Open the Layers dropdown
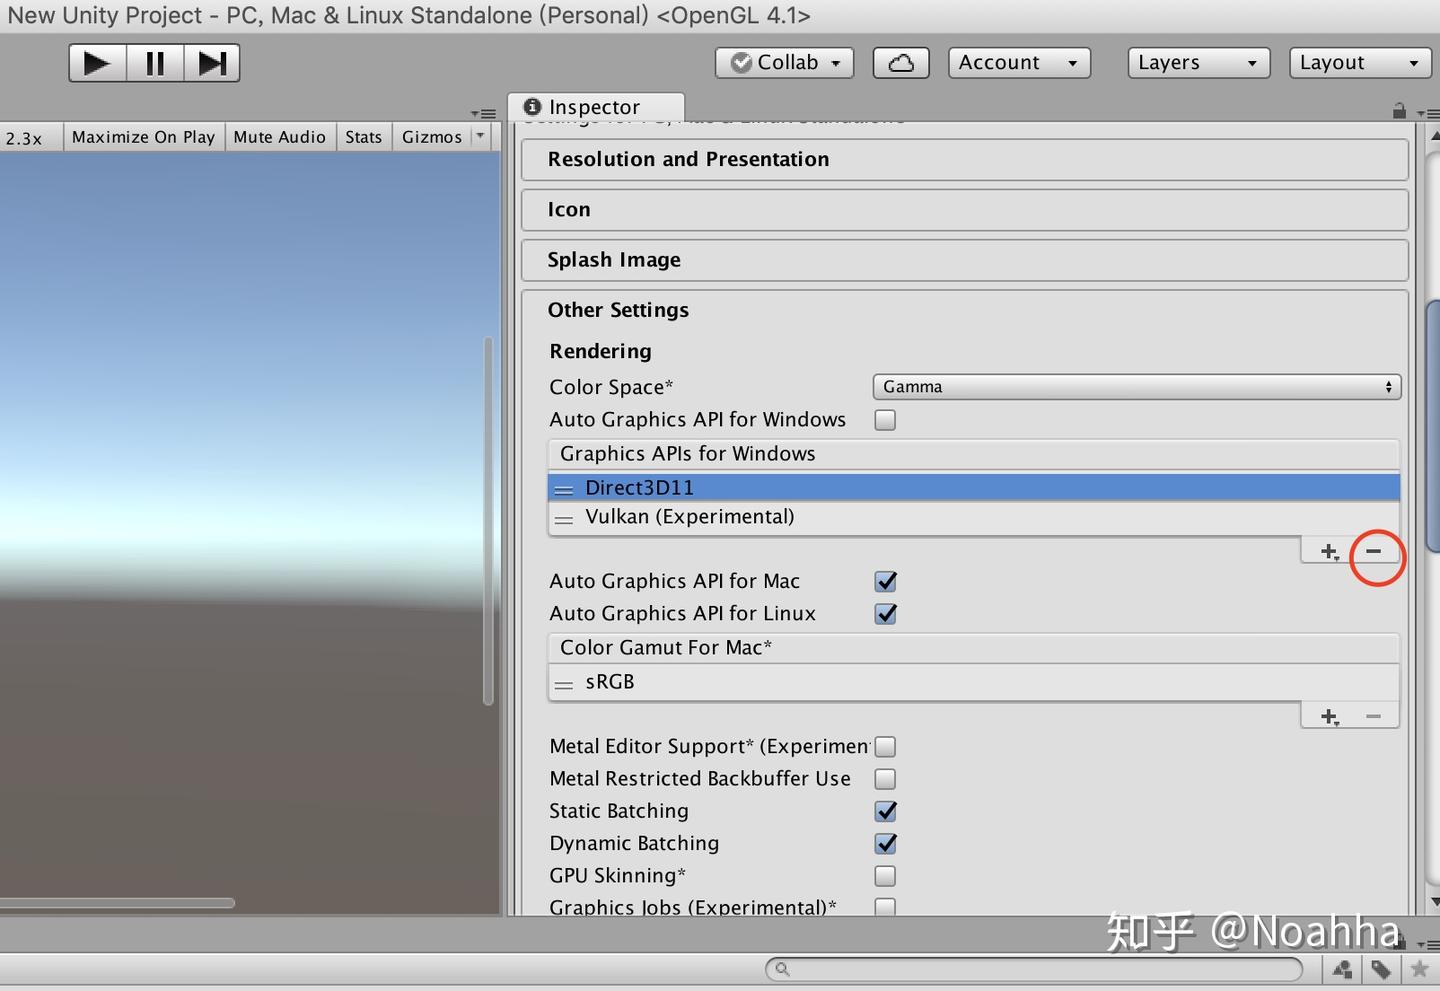1440x991 pixels. (x=1197, y=62)
